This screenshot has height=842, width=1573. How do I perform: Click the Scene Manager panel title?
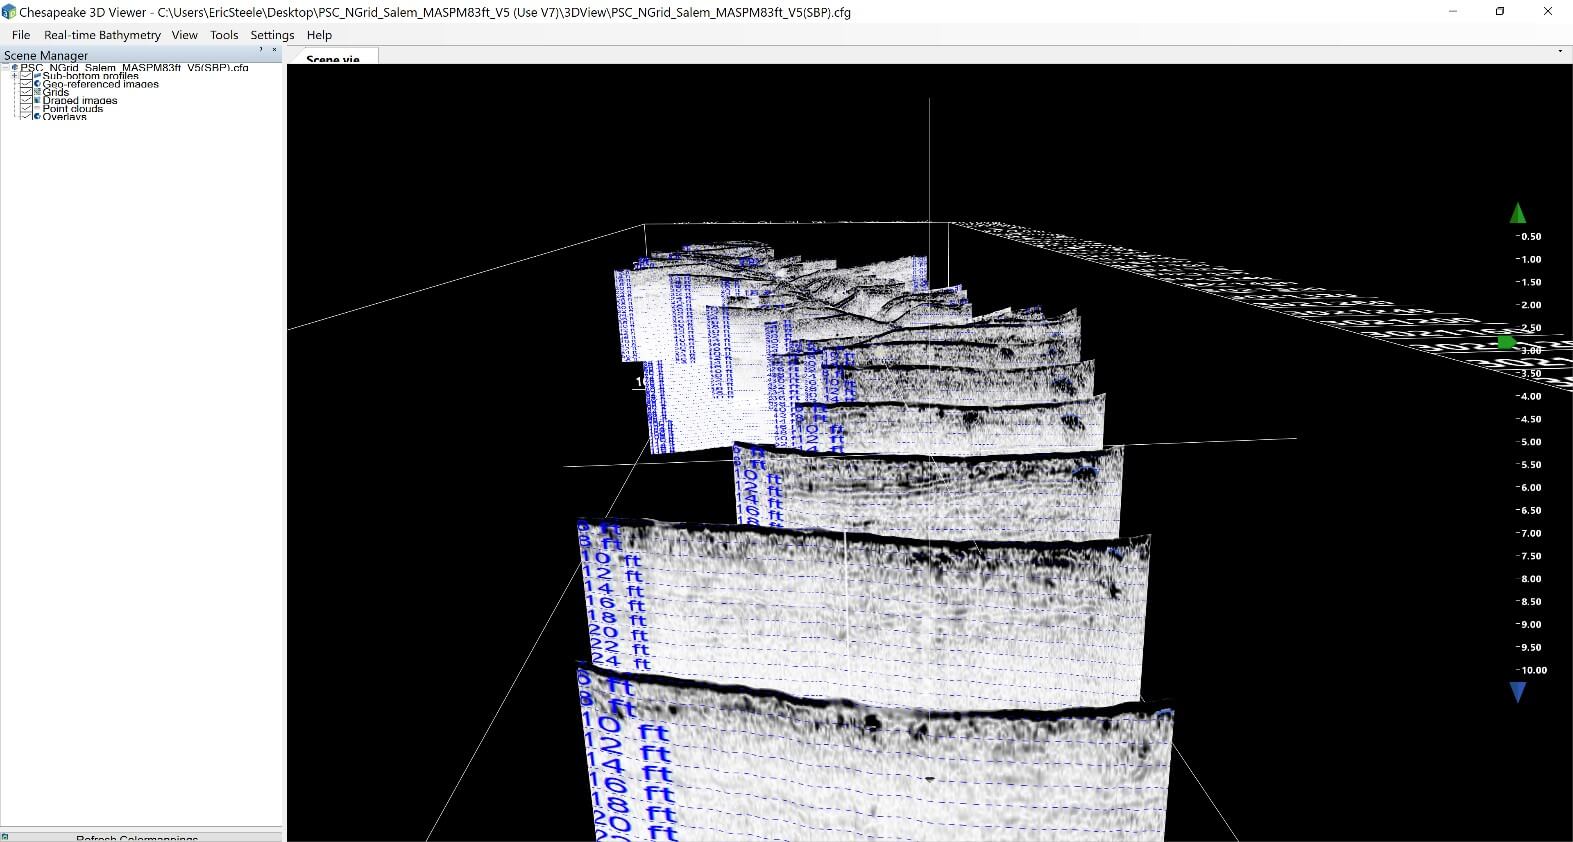pos(46,56)
